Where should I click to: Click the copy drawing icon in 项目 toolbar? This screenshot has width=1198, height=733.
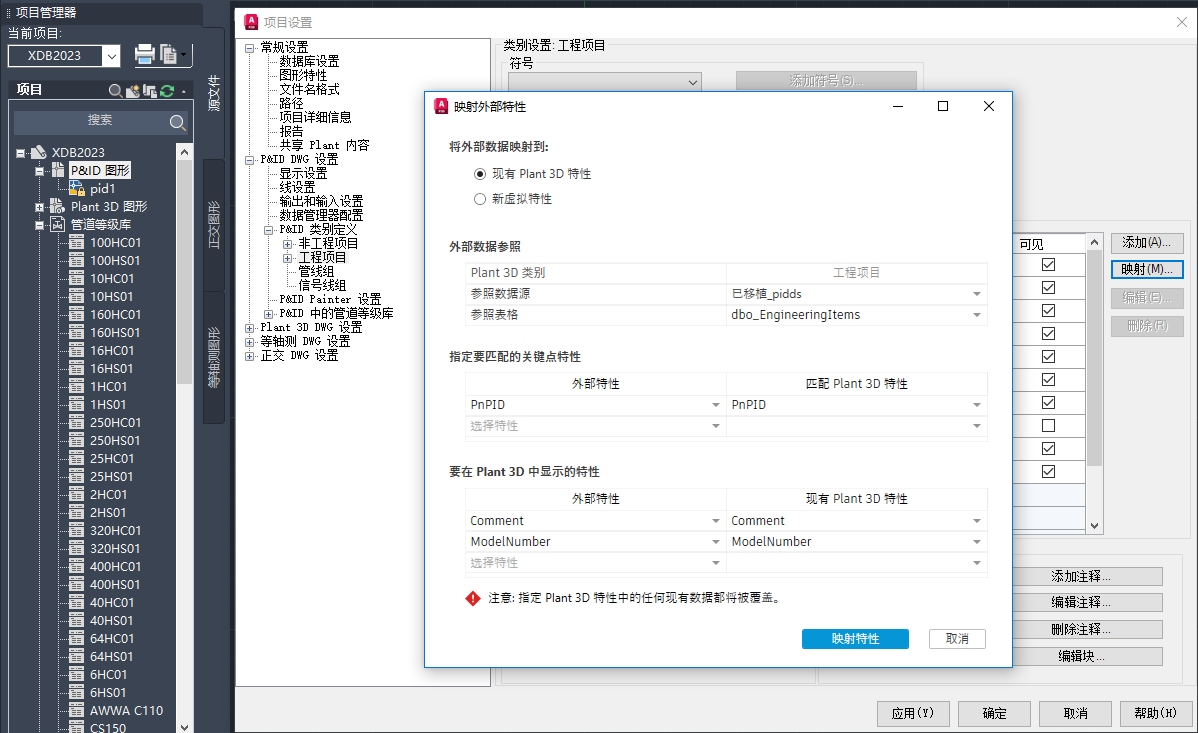pyautogui.click(x=150, y=90)
